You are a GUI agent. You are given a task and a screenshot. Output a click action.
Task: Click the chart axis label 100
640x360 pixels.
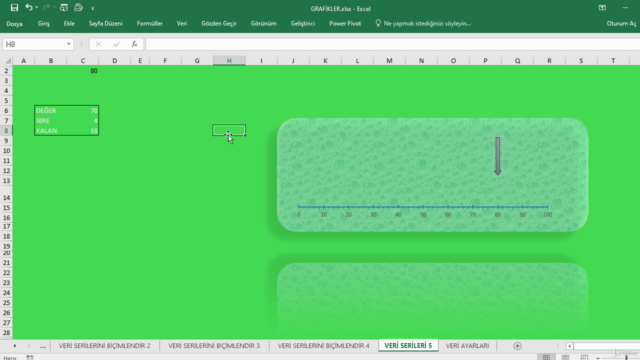(547, 215)
